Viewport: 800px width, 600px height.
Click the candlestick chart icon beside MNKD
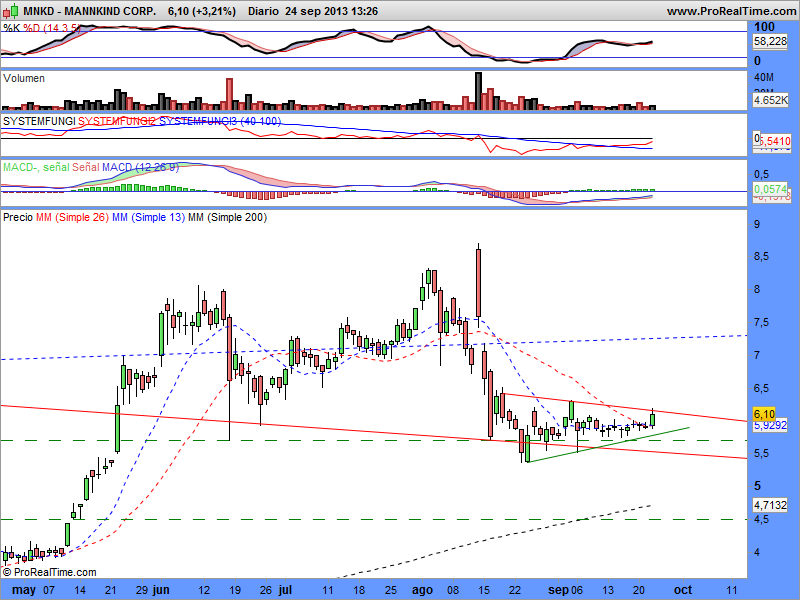click(11, 10)
